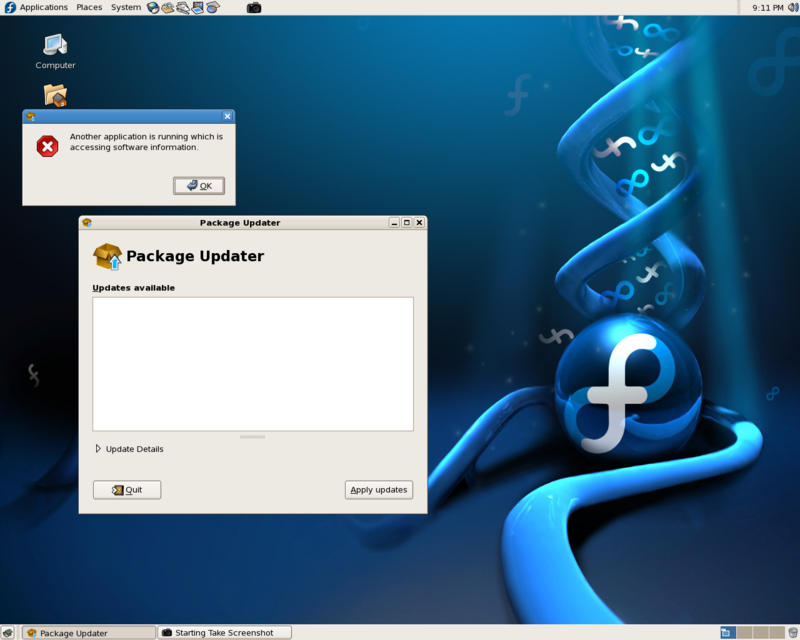This screenshot has width=800, height=640.
Task: Click Apply updates button
Action: [x=379, y=490]
